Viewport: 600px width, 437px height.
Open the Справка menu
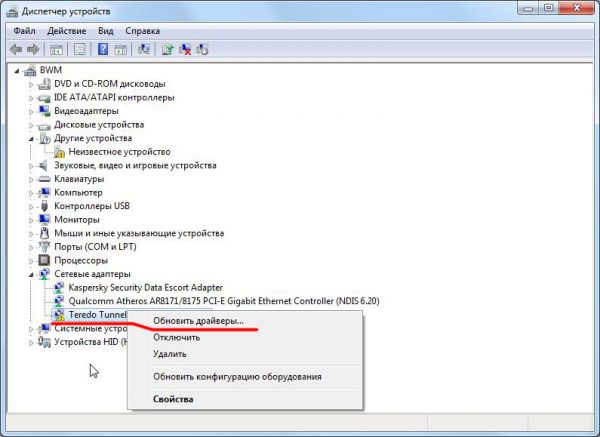tap(142, 31)
